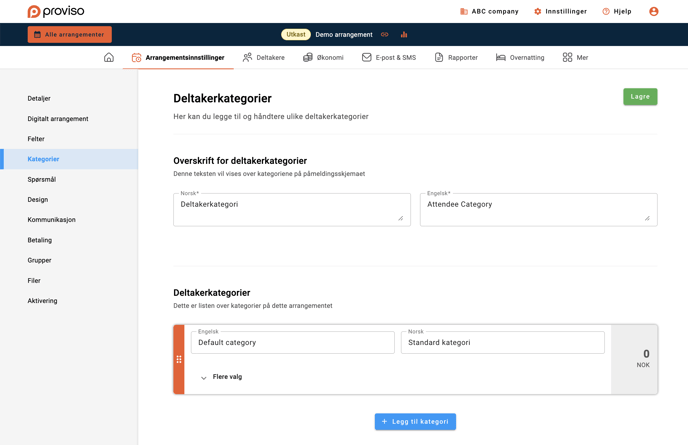Viewport: 688px width, 445px height.
Task: Open Innstillinger gear settings
Action: coord(560,11)
